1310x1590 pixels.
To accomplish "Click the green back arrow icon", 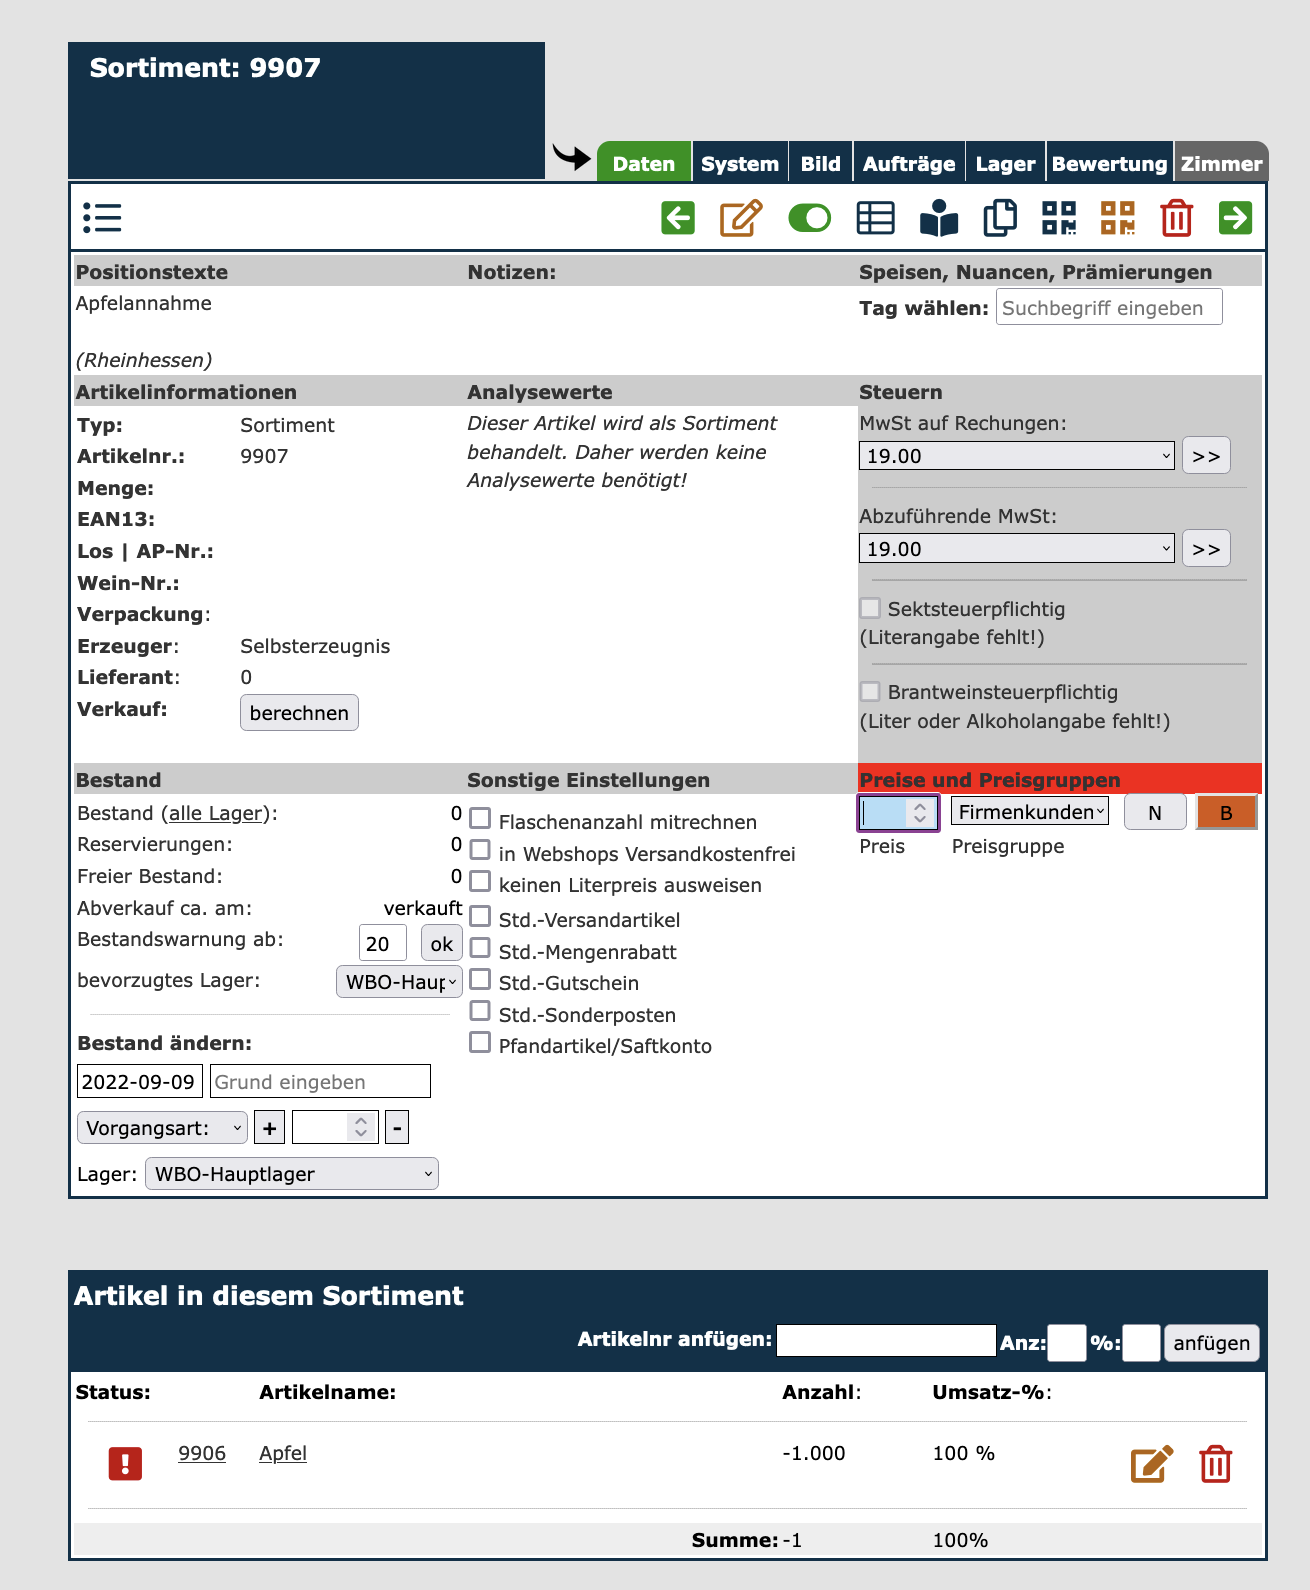I will pos(678,218).
